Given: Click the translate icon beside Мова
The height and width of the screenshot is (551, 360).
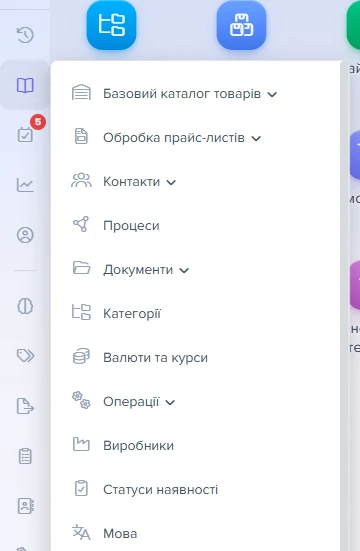Looking at the screenshot, I should pos(81,532).
